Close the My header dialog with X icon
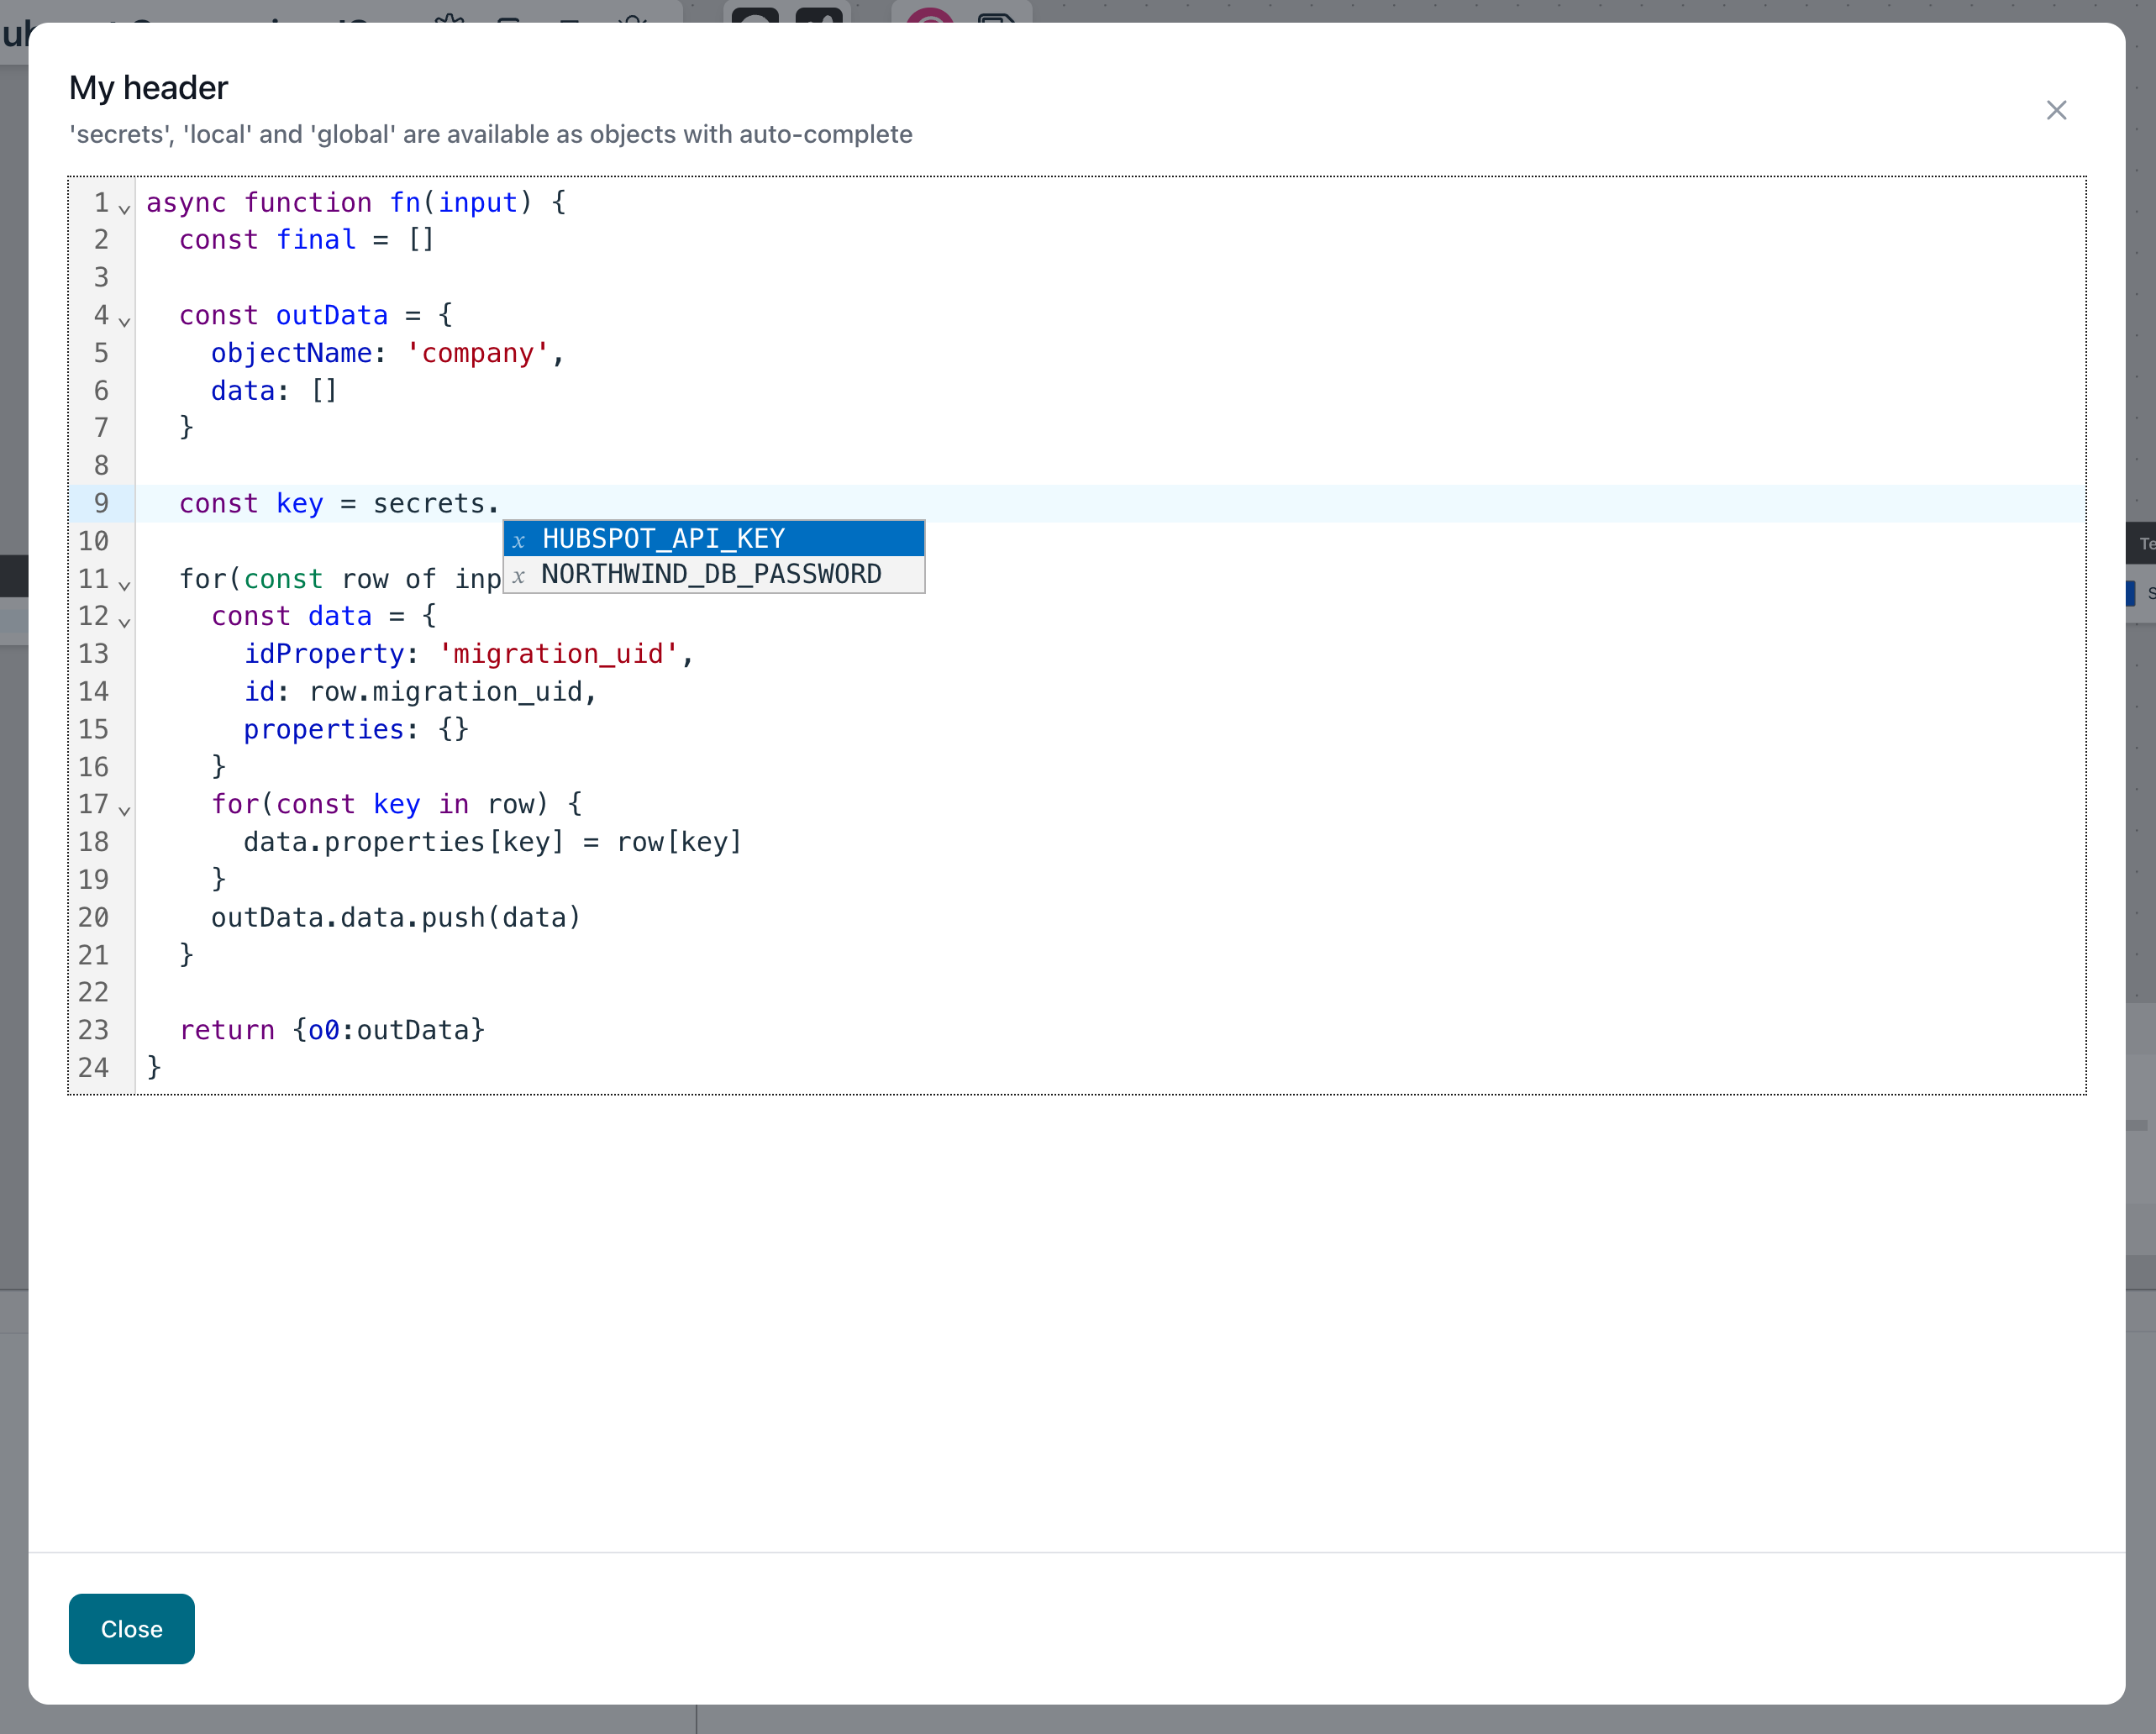The height and width of the screenshot is (1734, 2156). coord(2056,110)
